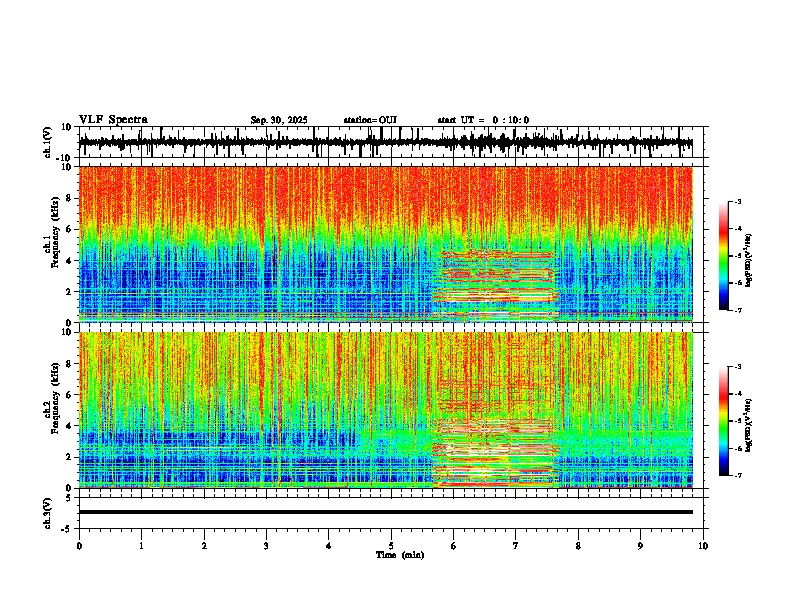Click the strong emission burst in ch.1 spectrogram
Image resolution: width=792 pixels, height=612 pixels.
click(495, 285)
